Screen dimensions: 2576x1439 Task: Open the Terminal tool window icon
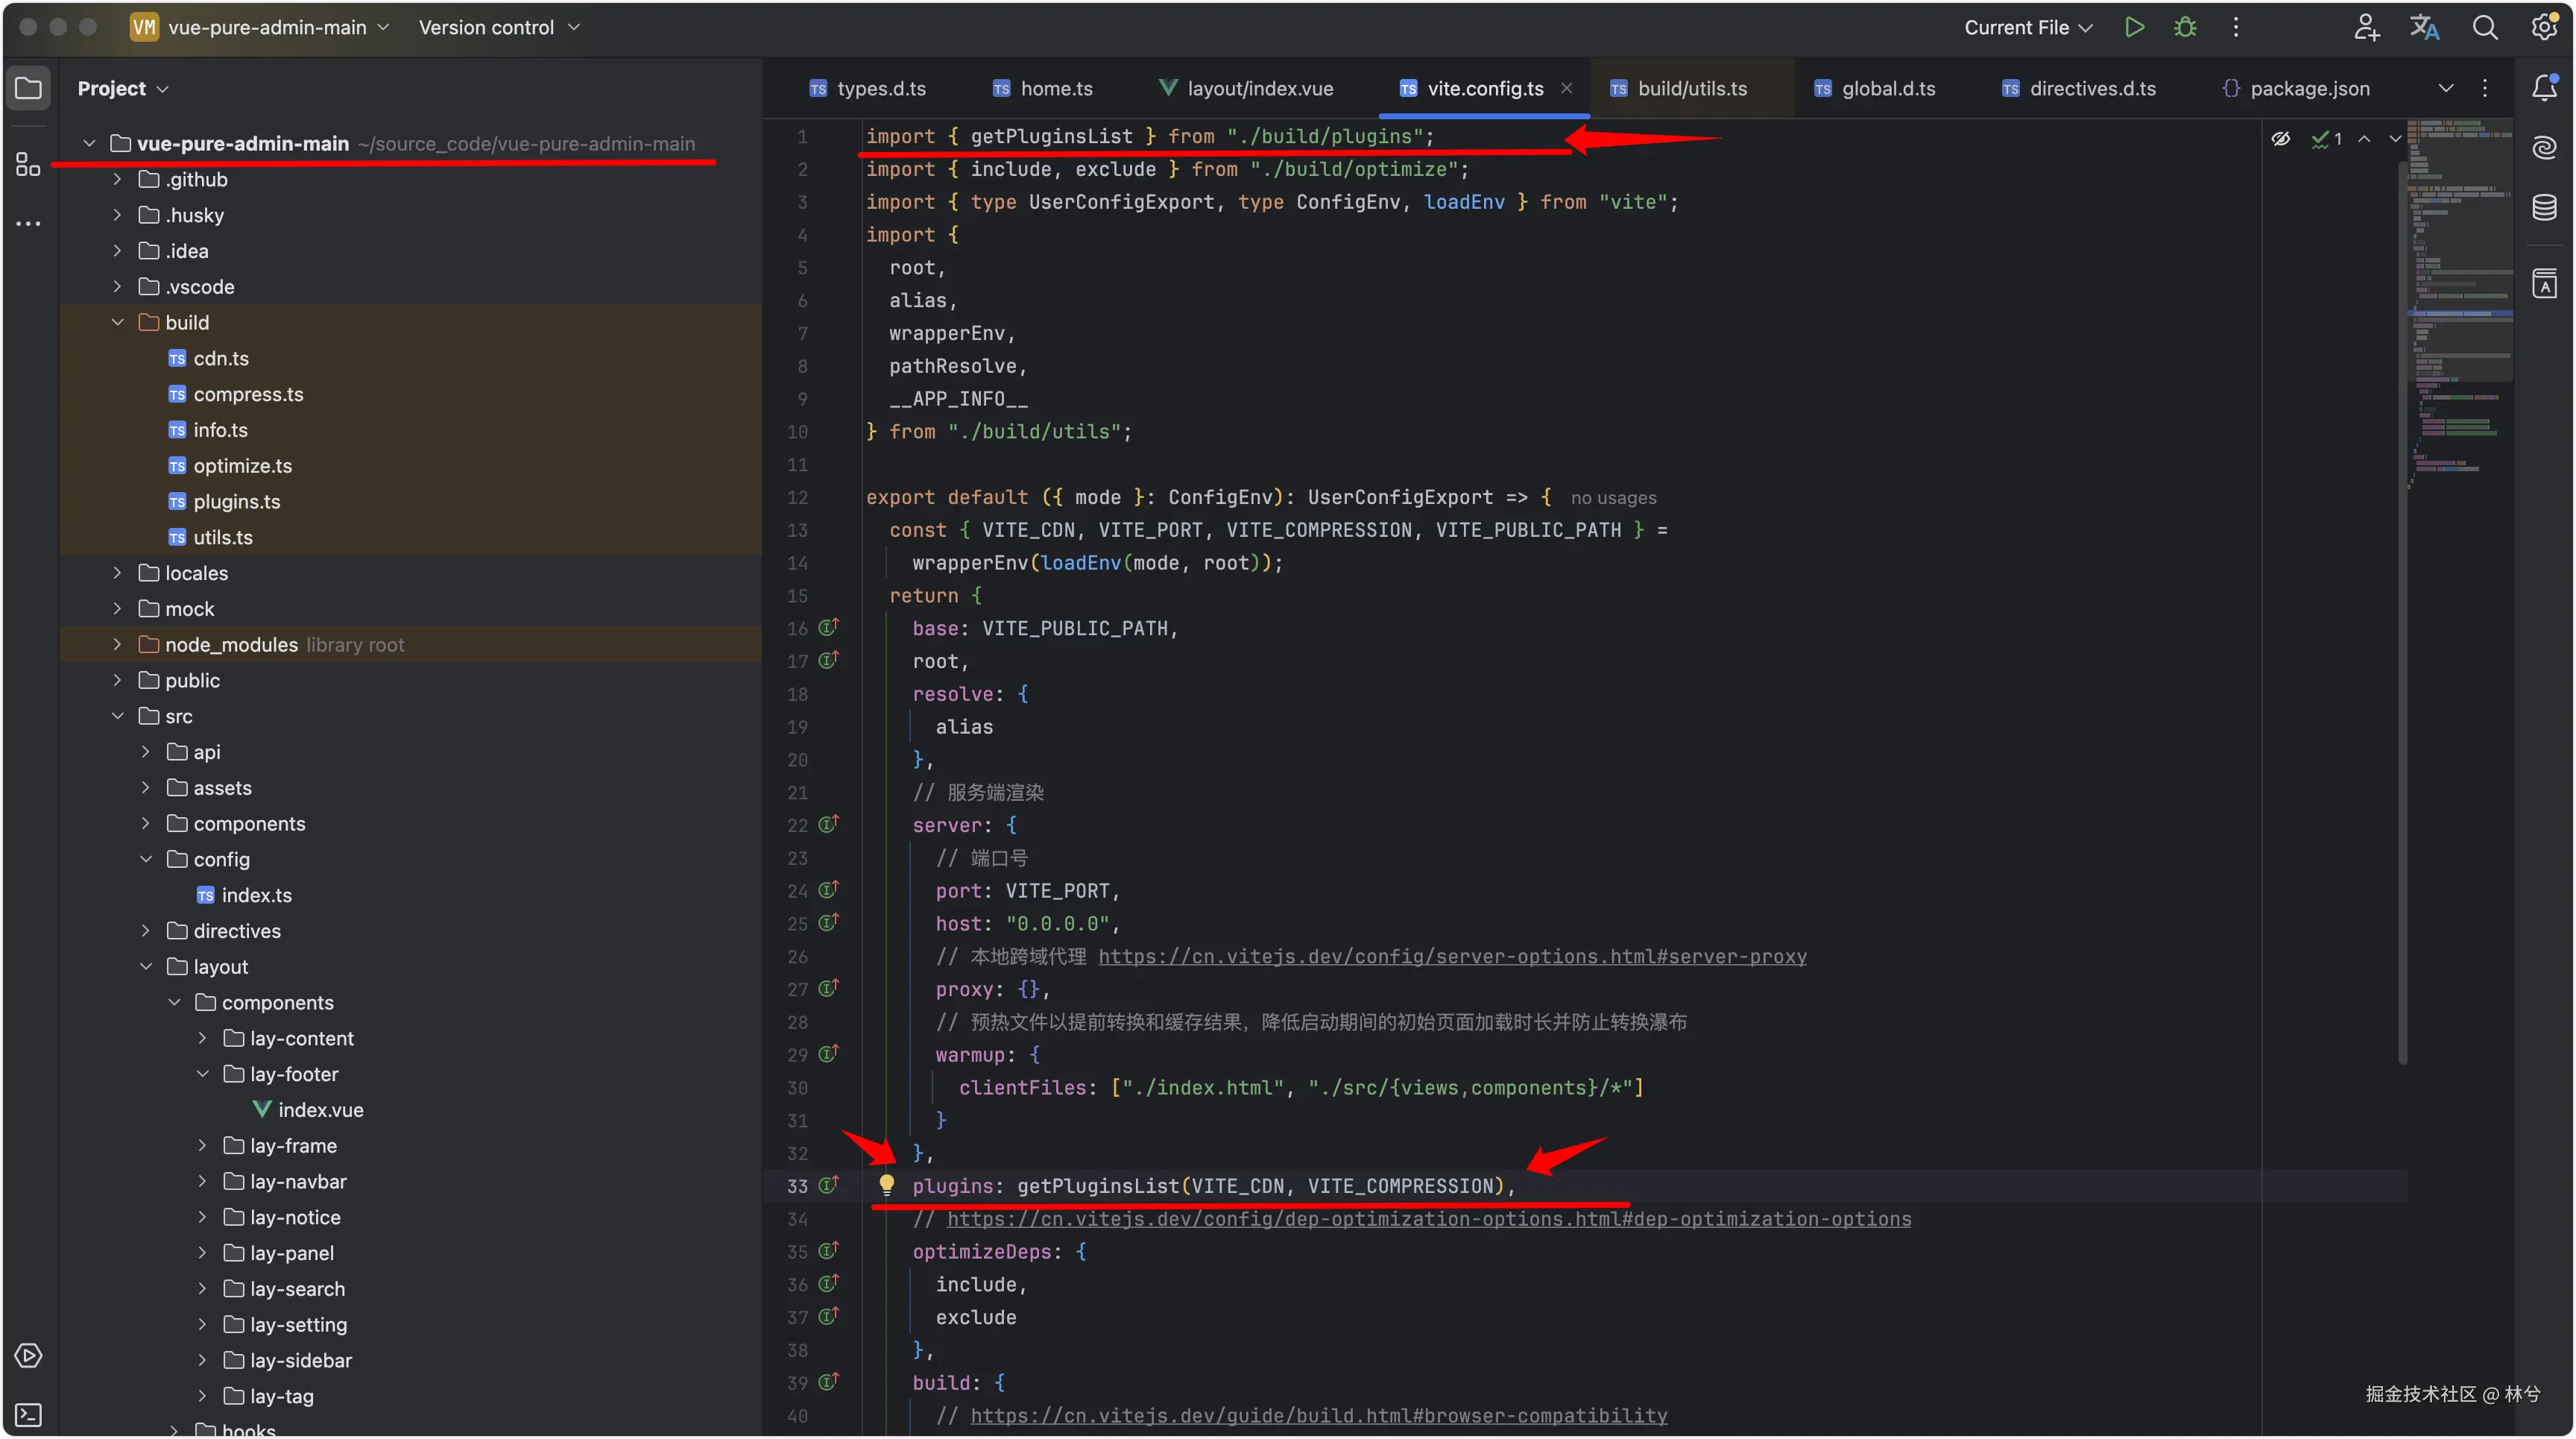[28, 1414]
